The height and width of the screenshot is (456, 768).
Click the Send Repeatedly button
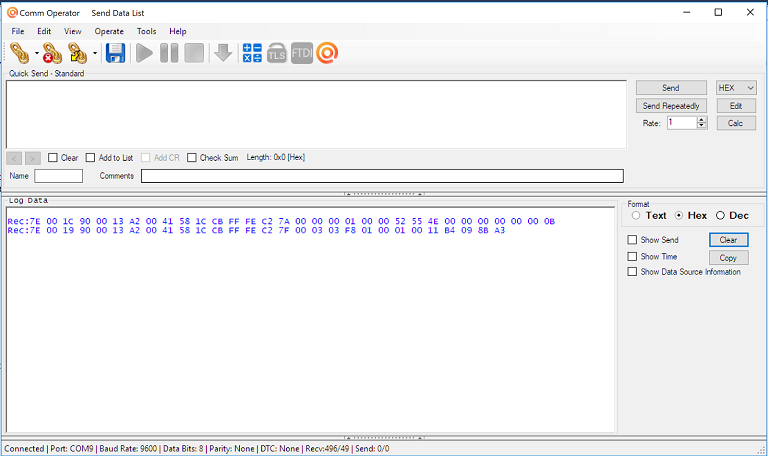pos(671,106)
